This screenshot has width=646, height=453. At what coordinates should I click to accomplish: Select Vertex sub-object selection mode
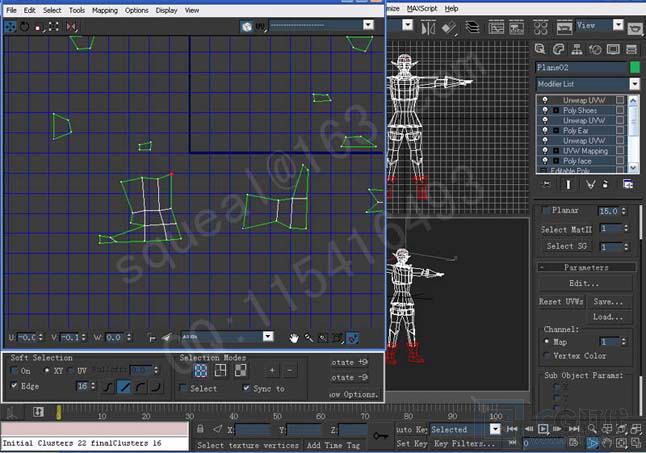200,371
